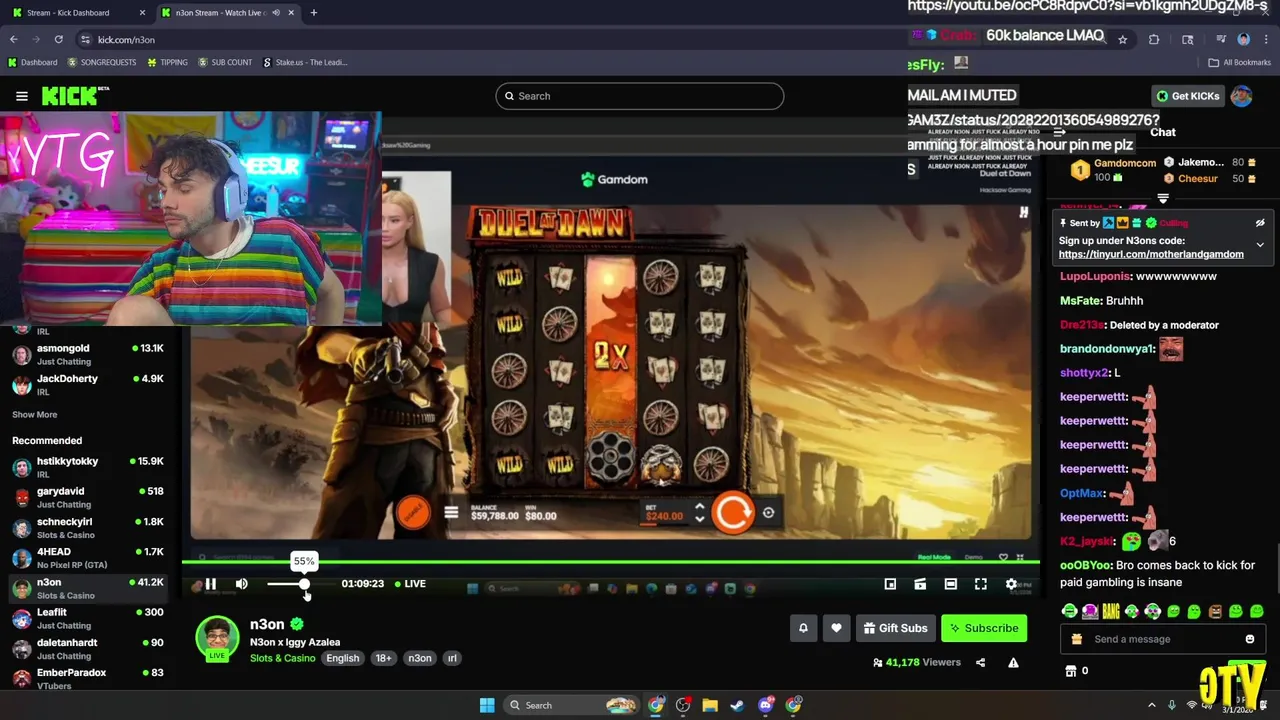This screenshot has width=1280, height=720.
Task: Mute the stream with speaker icon
Action: tap(241, 584)
